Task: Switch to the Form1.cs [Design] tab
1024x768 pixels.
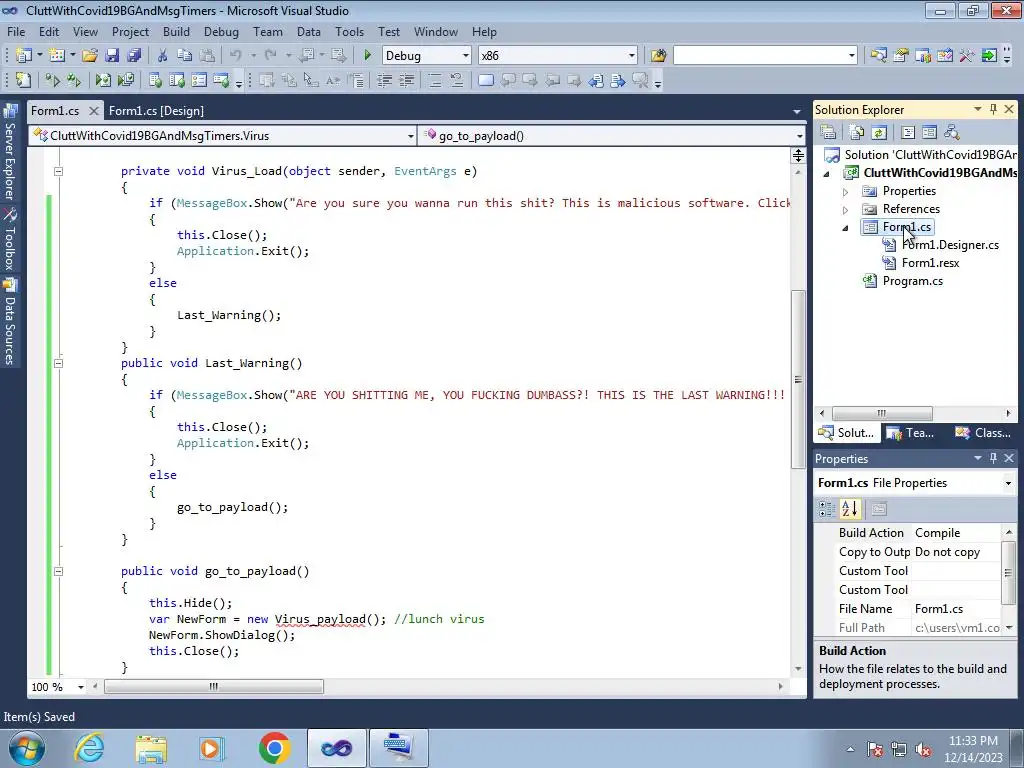Action: coord(156,111)
